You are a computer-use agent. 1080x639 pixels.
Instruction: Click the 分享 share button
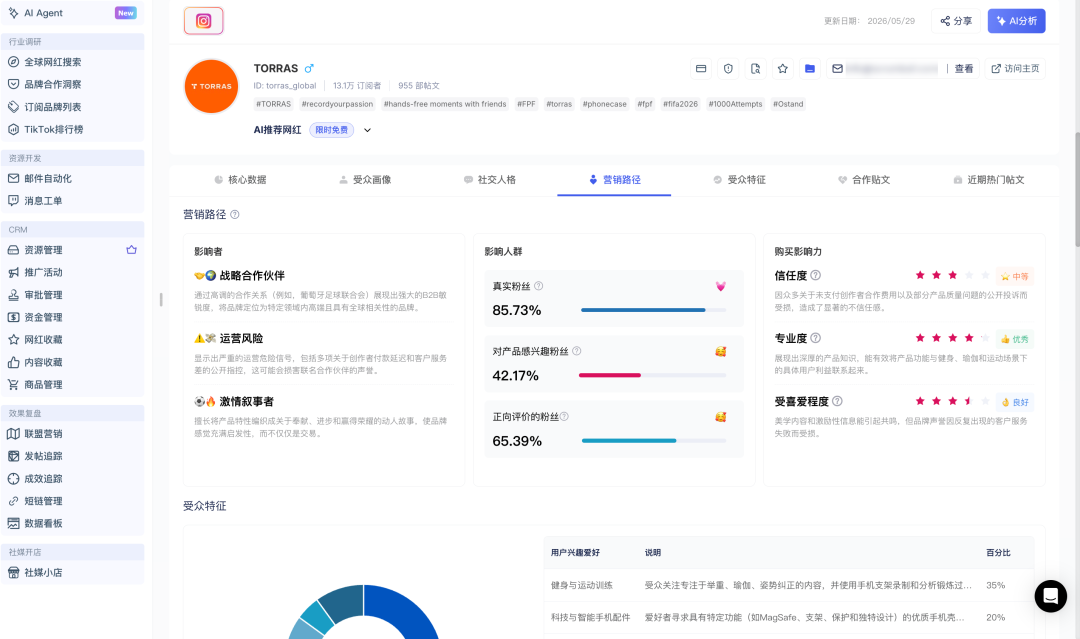click(956, 21)
